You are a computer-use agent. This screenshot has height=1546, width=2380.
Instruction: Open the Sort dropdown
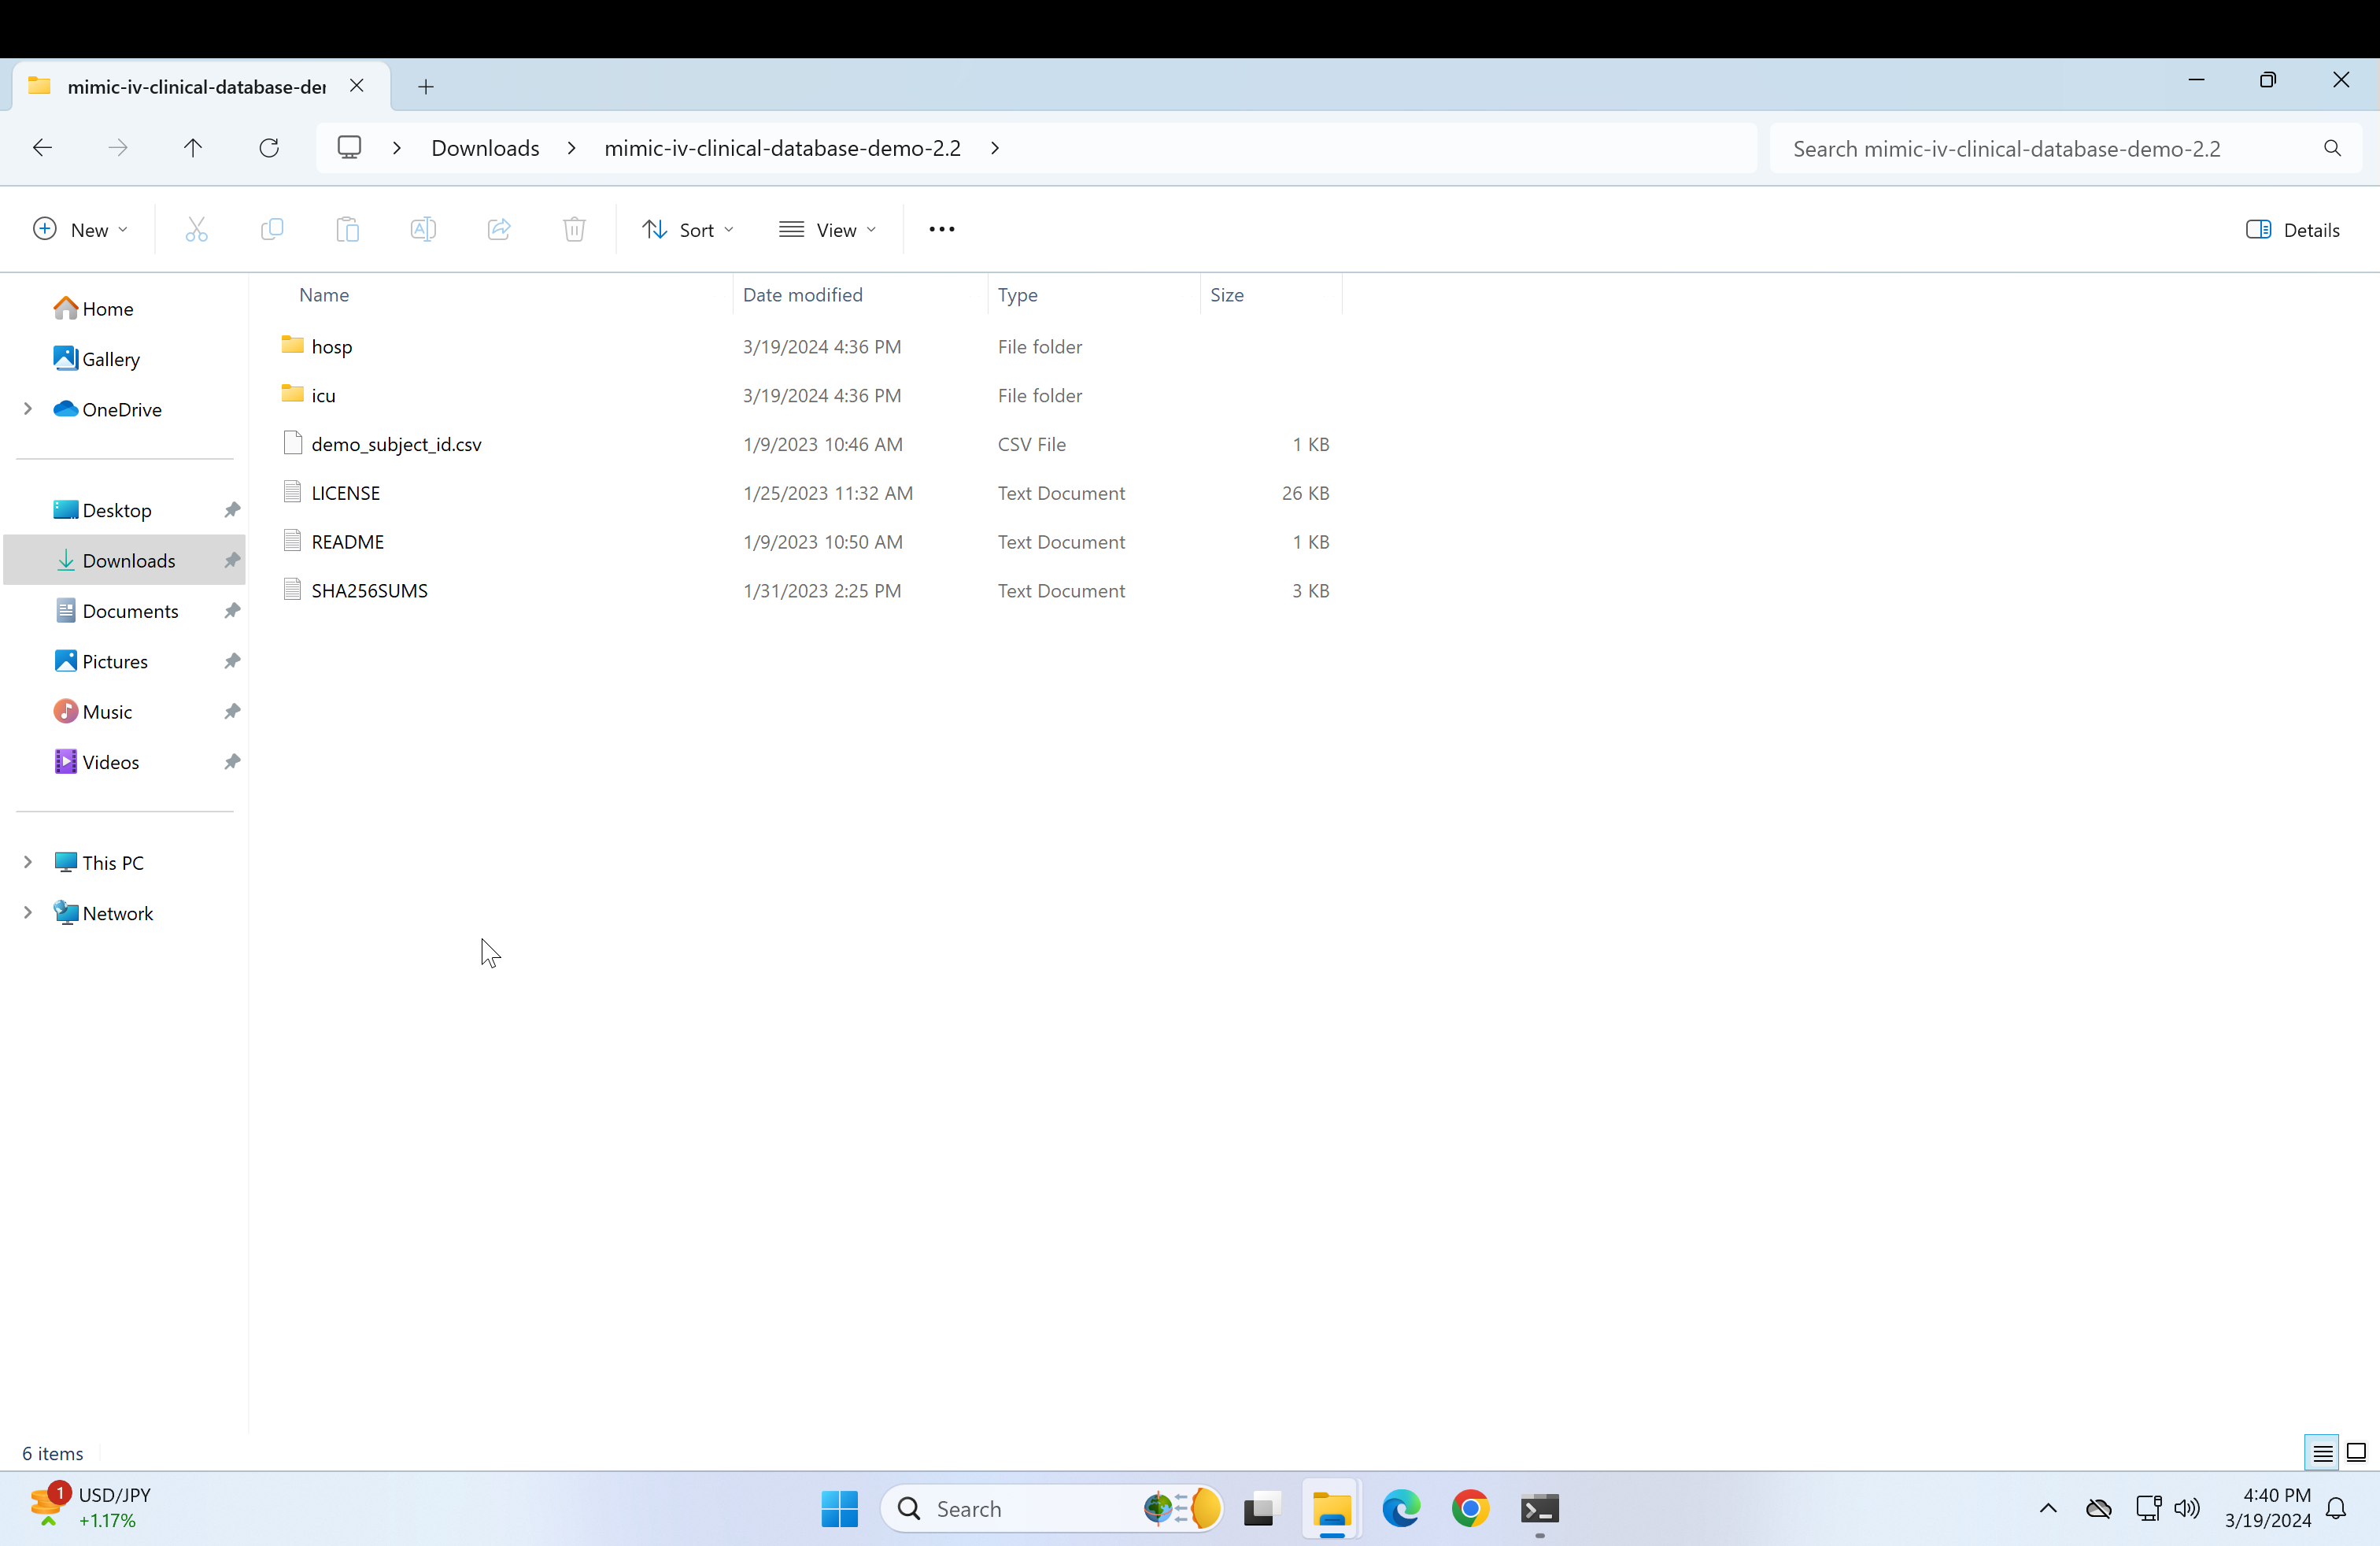pyautogui.click(x=688, y=230)
